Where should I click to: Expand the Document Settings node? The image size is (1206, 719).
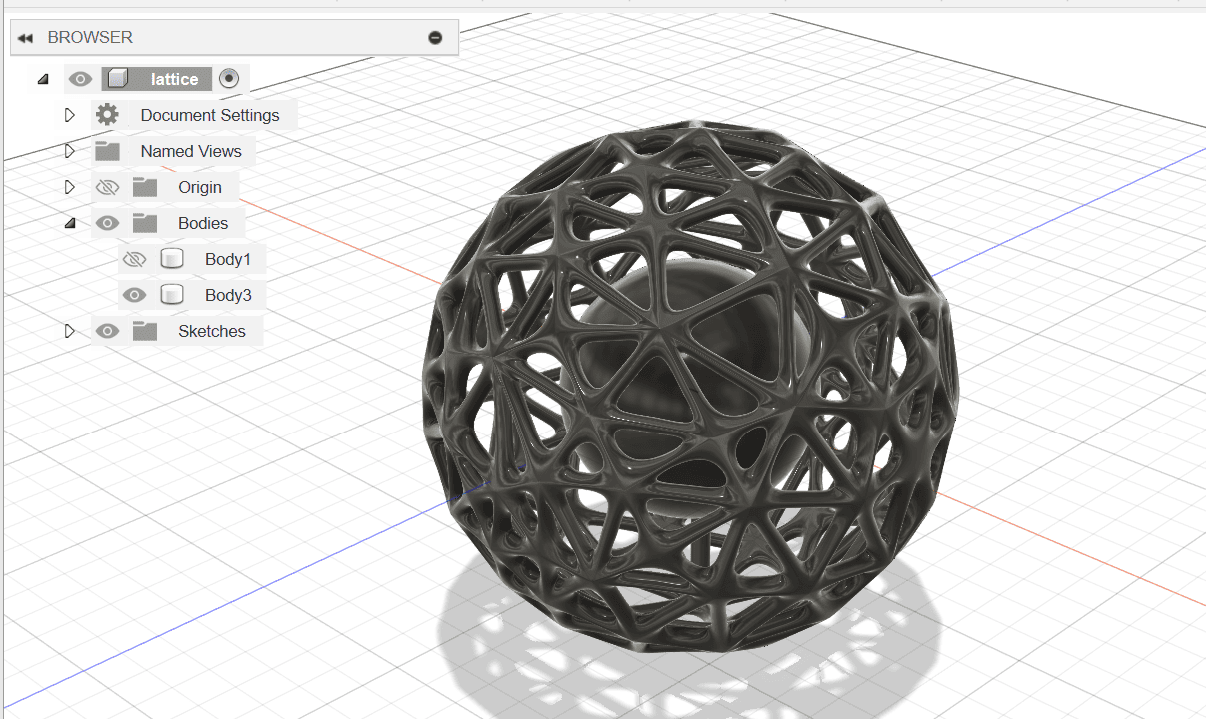point(70,115)
